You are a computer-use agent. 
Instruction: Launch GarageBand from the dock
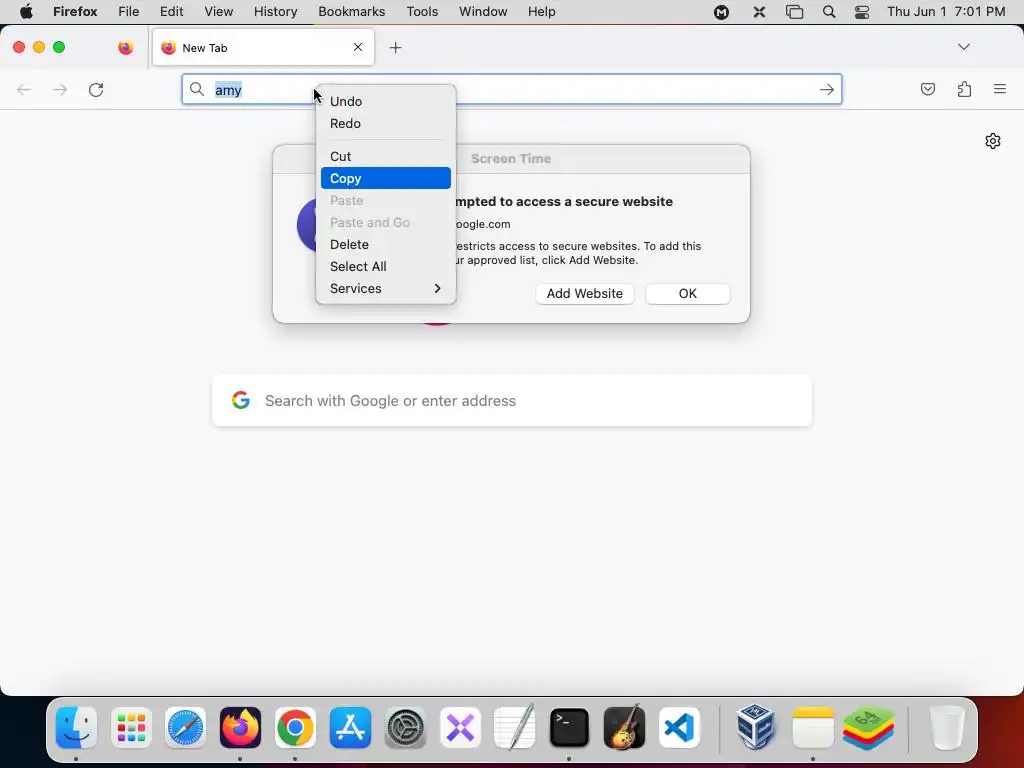point(624,727)
